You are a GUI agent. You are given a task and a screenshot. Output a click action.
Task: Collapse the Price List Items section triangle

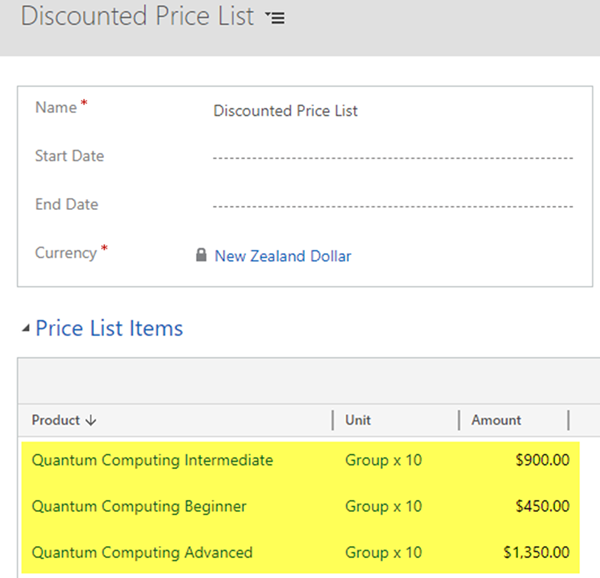25,330
